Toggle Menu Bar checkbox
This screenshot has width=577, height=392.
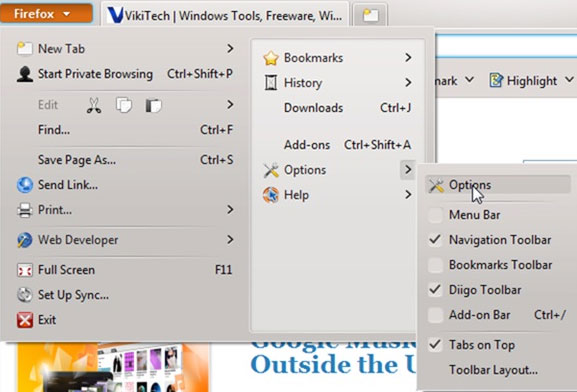click(x=435, y=215)
